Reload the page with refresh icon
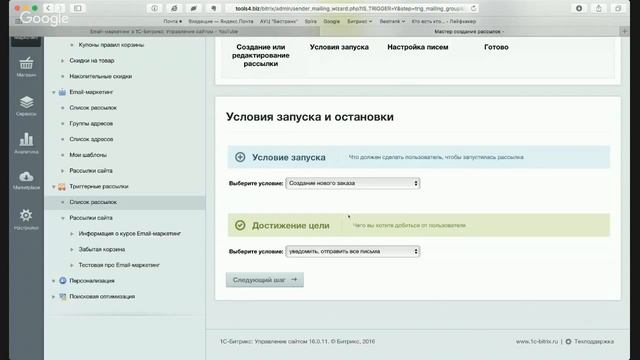640x360 pixels. (x=473, y=8)
